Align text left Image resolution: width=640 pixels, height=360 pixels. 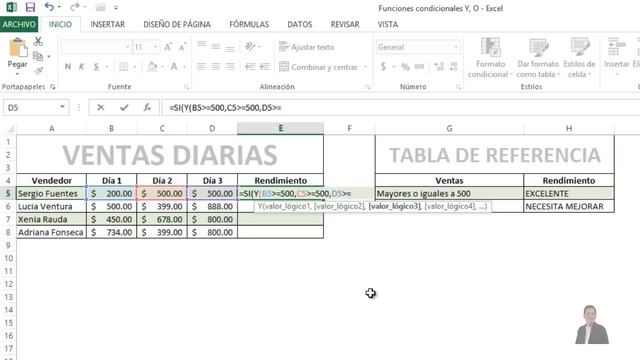(x=202, y=66)
